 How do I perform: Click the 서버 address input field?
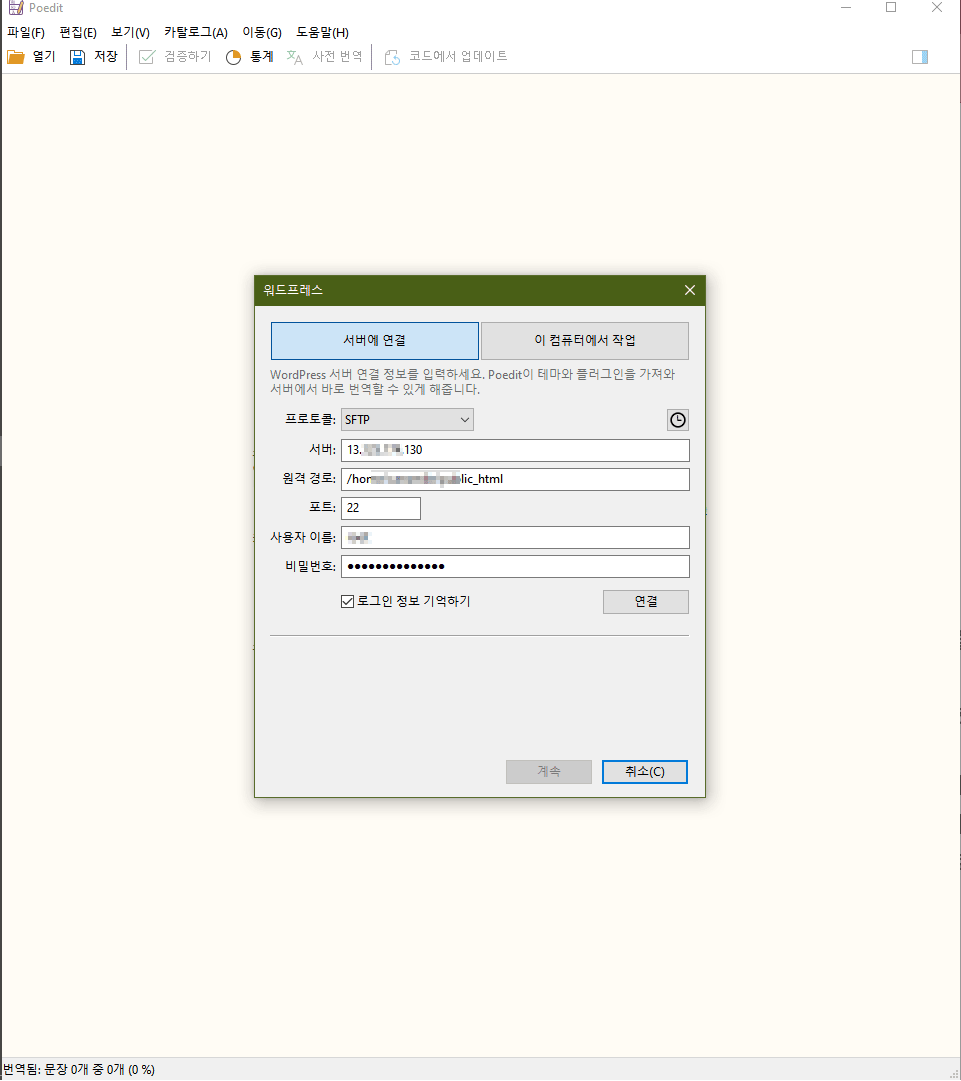(x=515, y=450)
